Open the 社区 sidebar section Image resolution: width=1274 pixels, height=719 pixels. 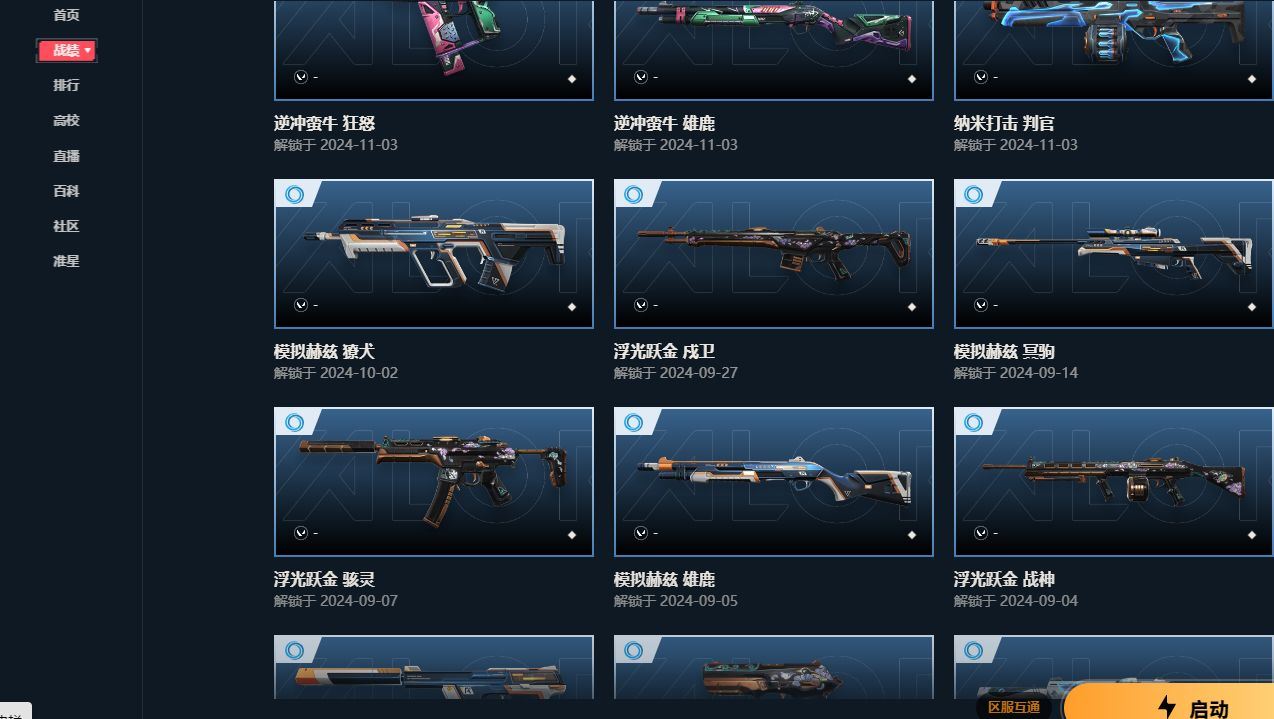(66, 226)
